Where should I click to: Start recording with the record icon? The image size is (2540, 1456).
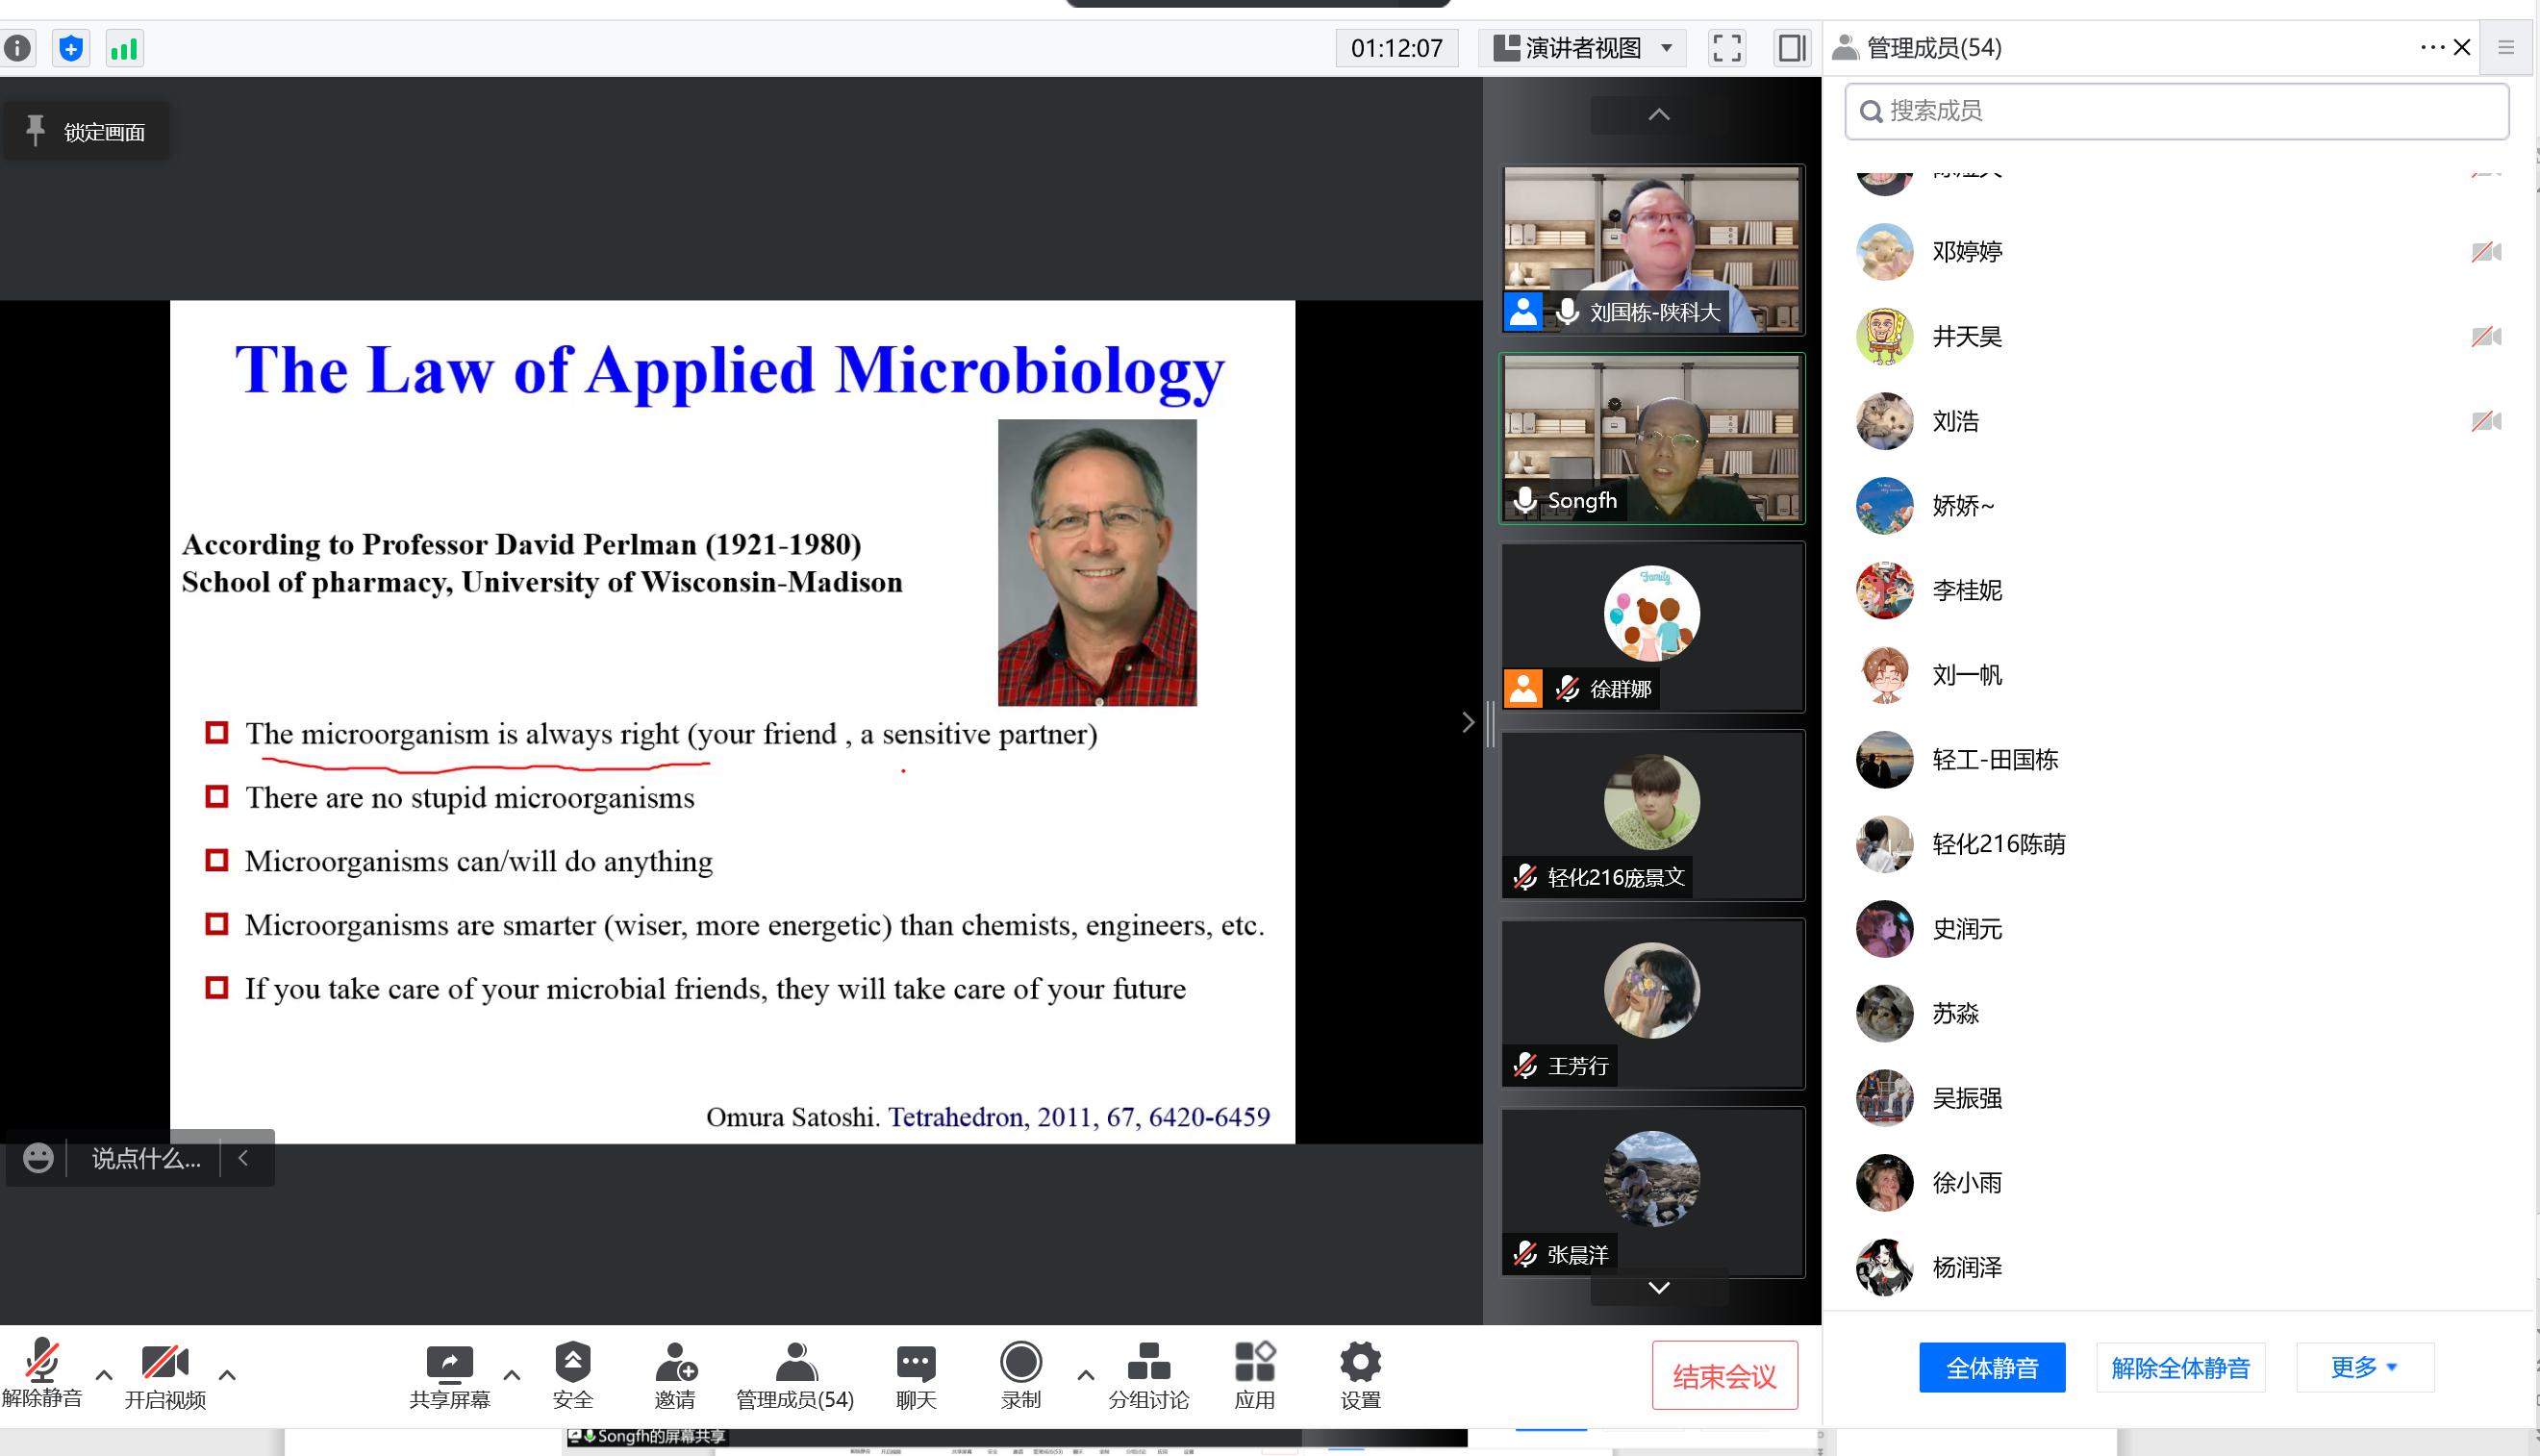[x=1020, y=1362]
